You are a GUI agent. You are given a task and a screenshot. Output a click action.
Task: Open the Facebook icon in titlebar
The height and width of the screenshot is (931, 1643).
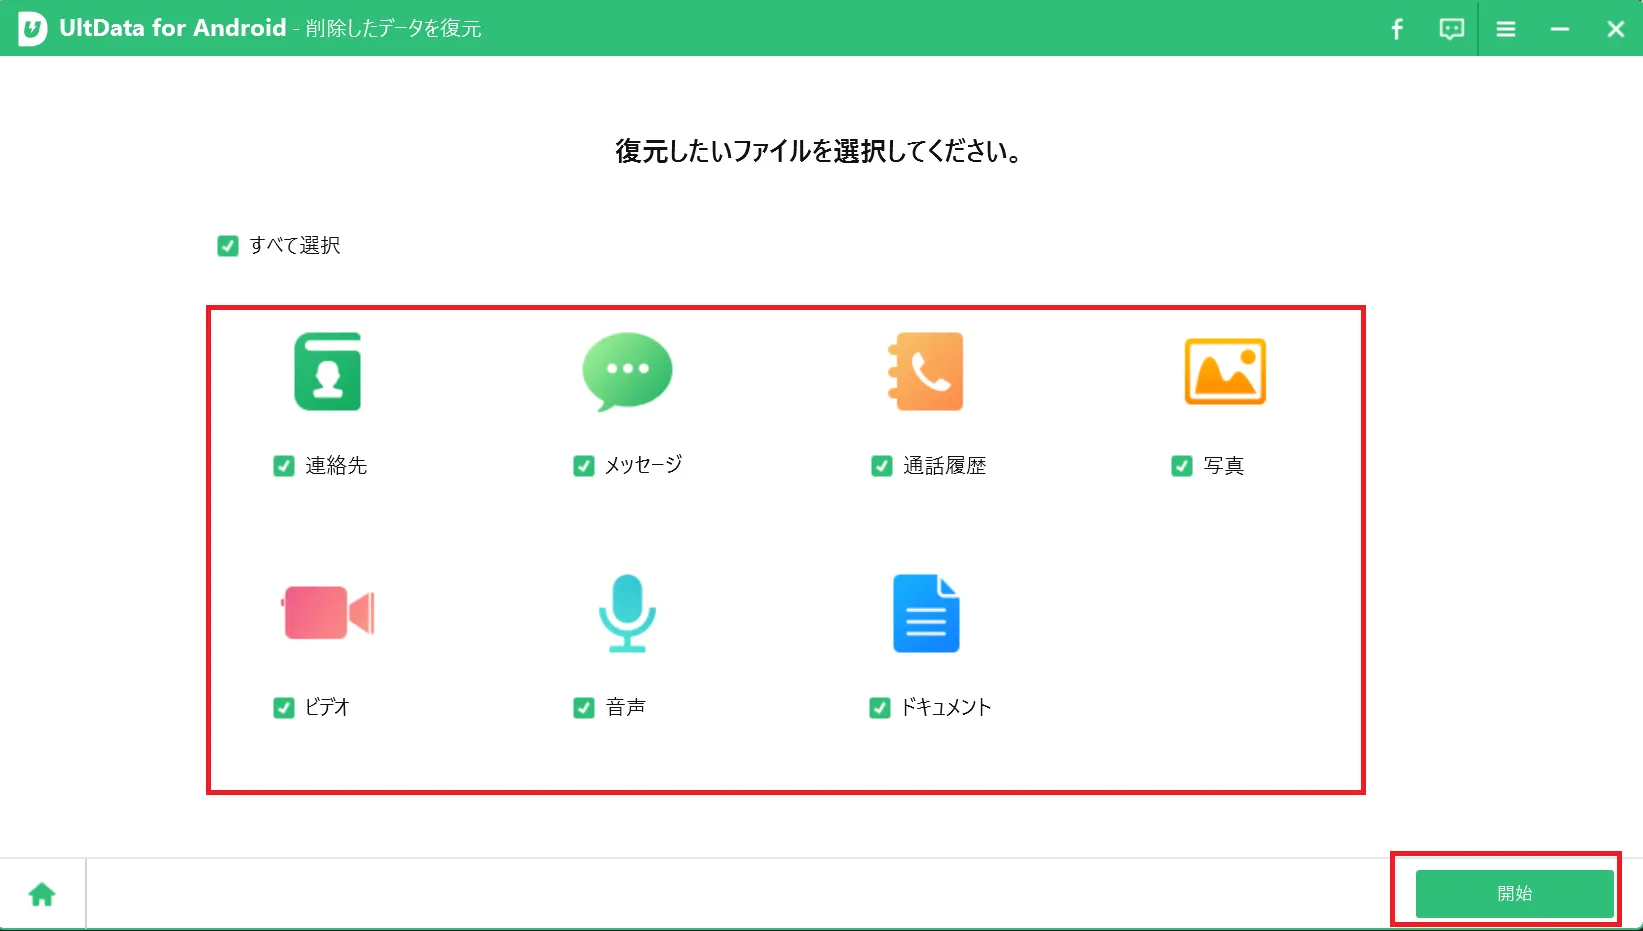pos(1397,29)
